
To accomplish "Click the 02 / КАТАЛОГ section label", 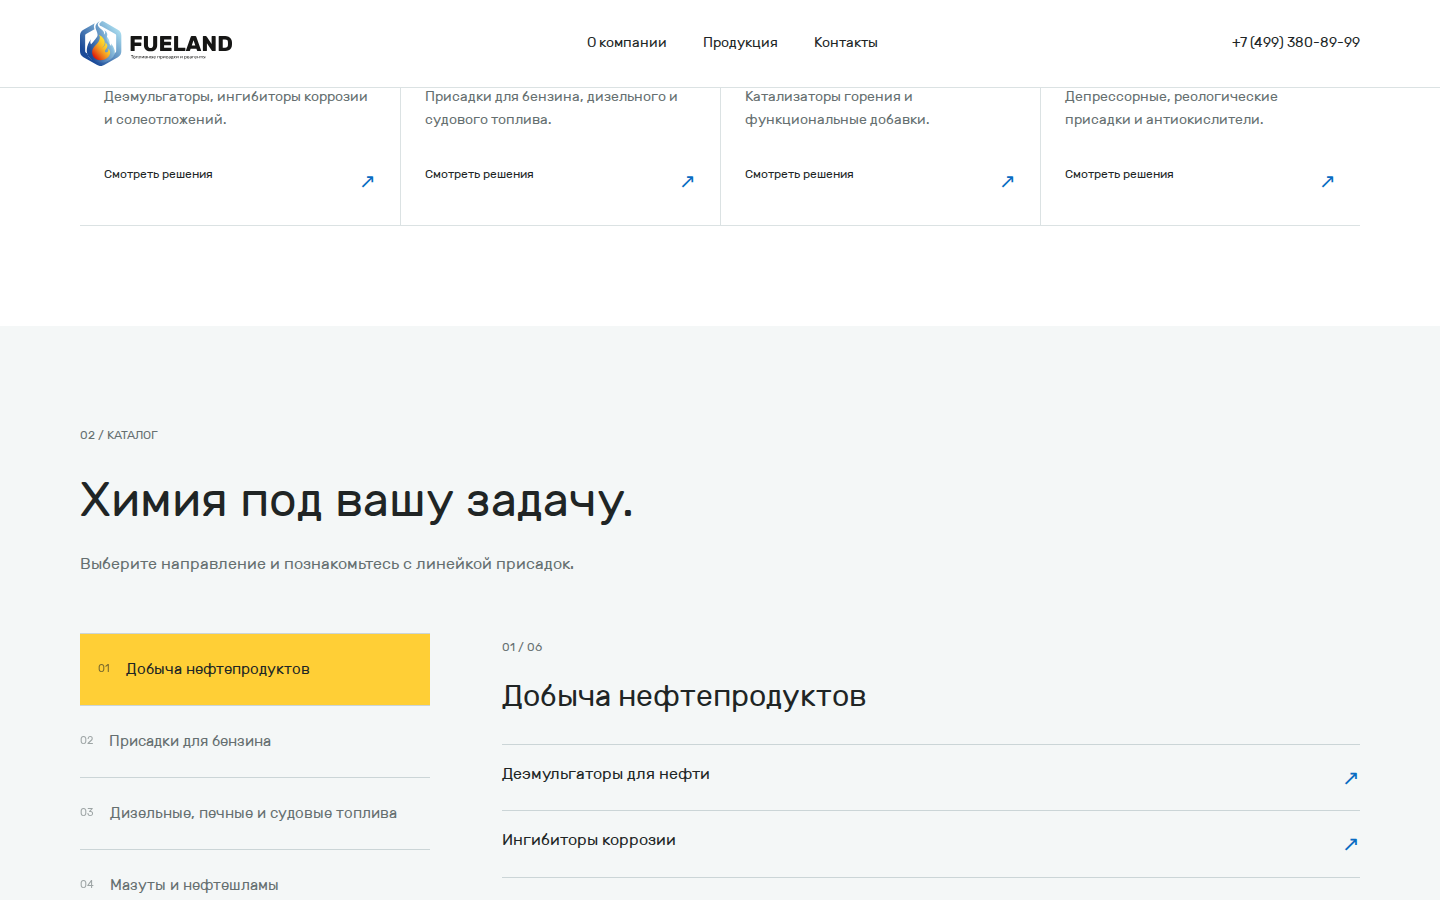I will tap(119, 435).
